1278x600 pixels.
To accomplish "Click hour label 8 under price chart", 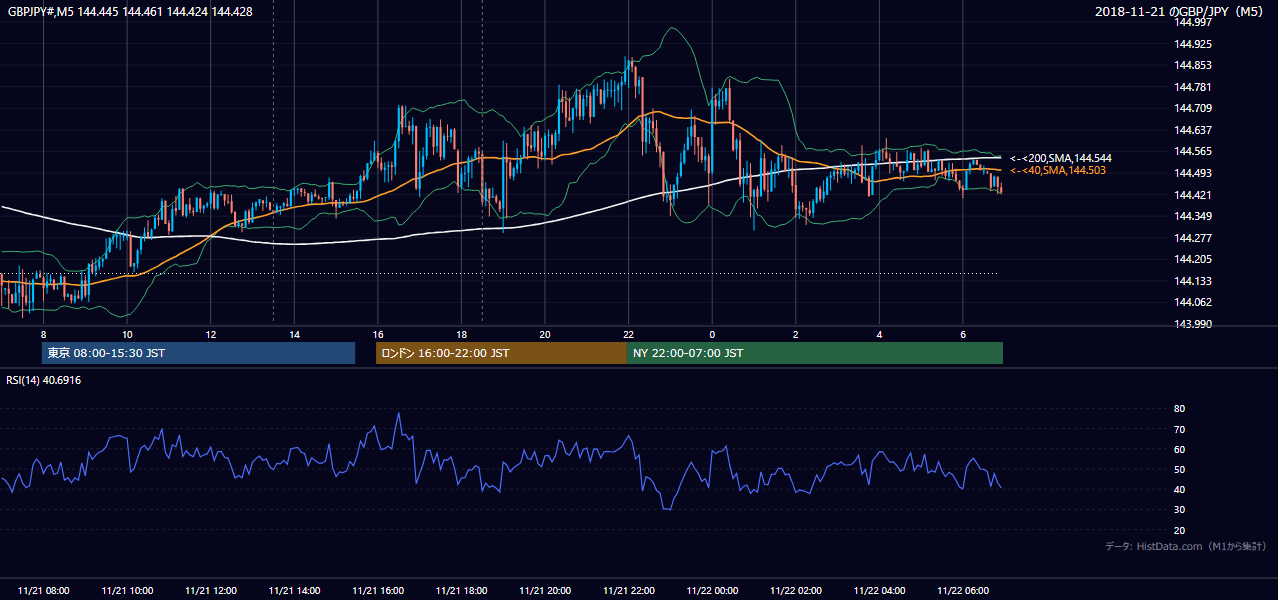I will click(x=43, y=334).
